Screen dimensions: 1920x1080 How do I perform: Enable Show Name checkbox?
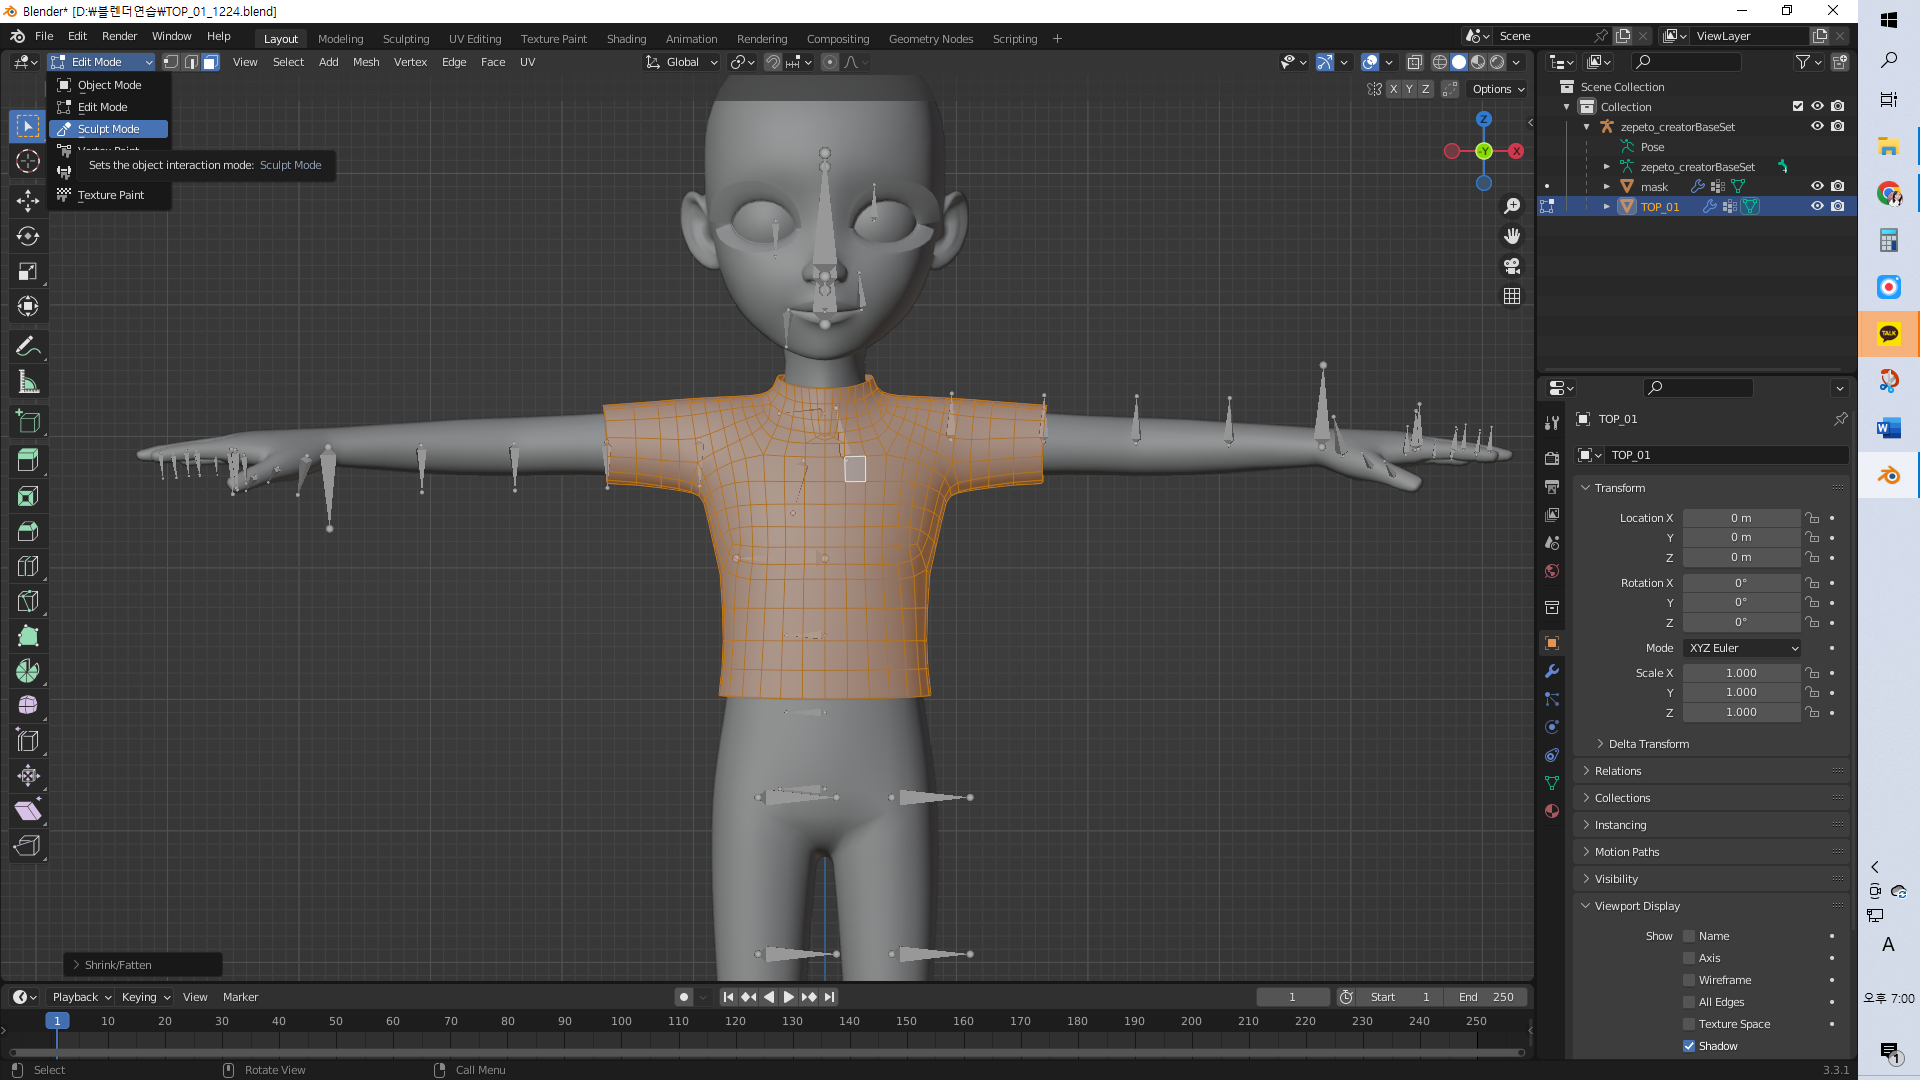point(1689,936)
